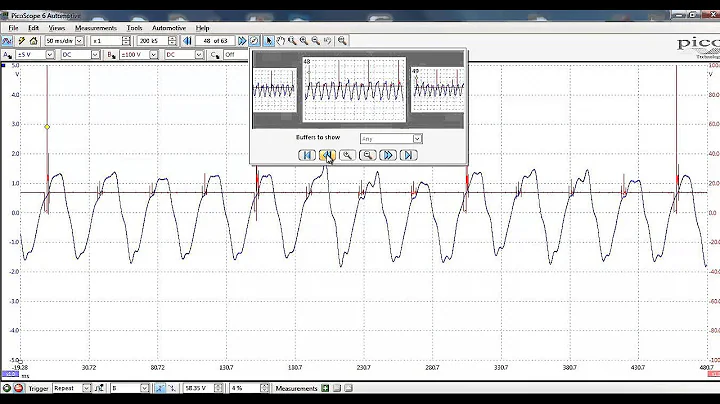Open channel A options button
Image resolution: width=720 pixels, height=404 pixels.
(7, 55)
